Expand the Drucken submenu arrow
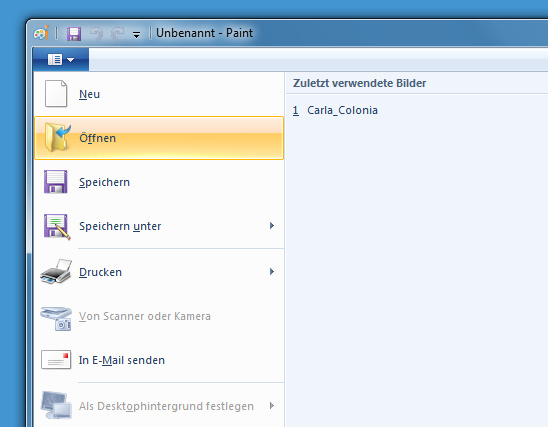 click(x=272, y=272)
